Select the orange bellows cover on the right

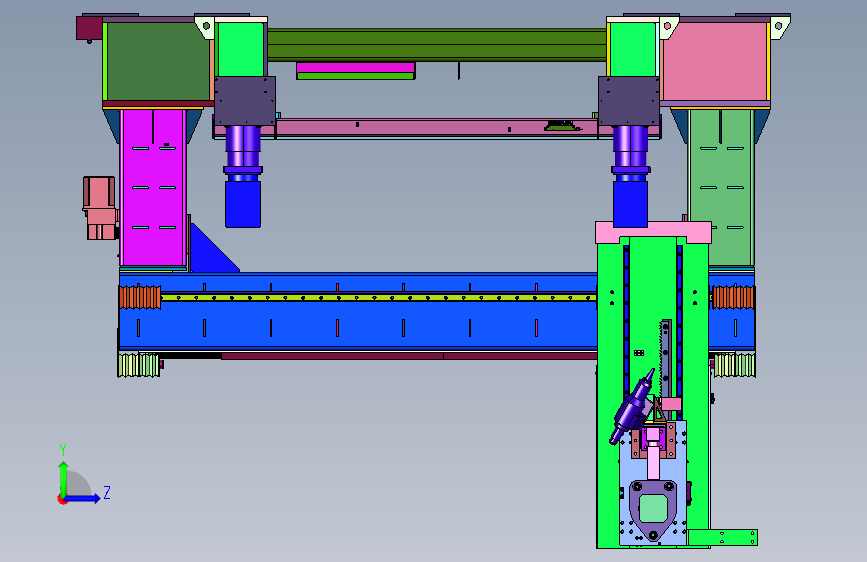[733, 297]
